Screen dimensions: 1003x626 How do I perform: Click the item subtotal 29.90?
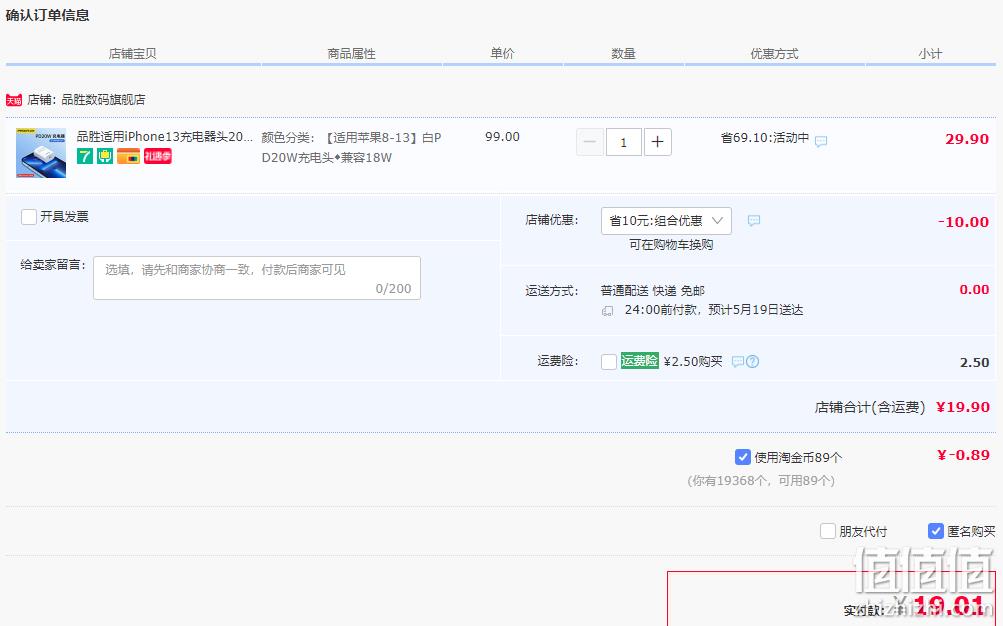click(x=967, y=139)
